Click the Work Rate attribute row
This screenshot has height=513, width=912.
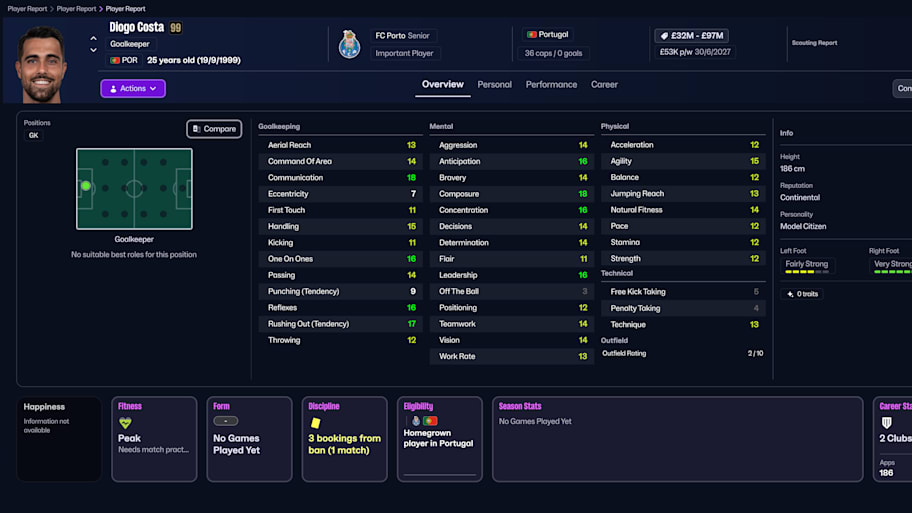[512, 357]
